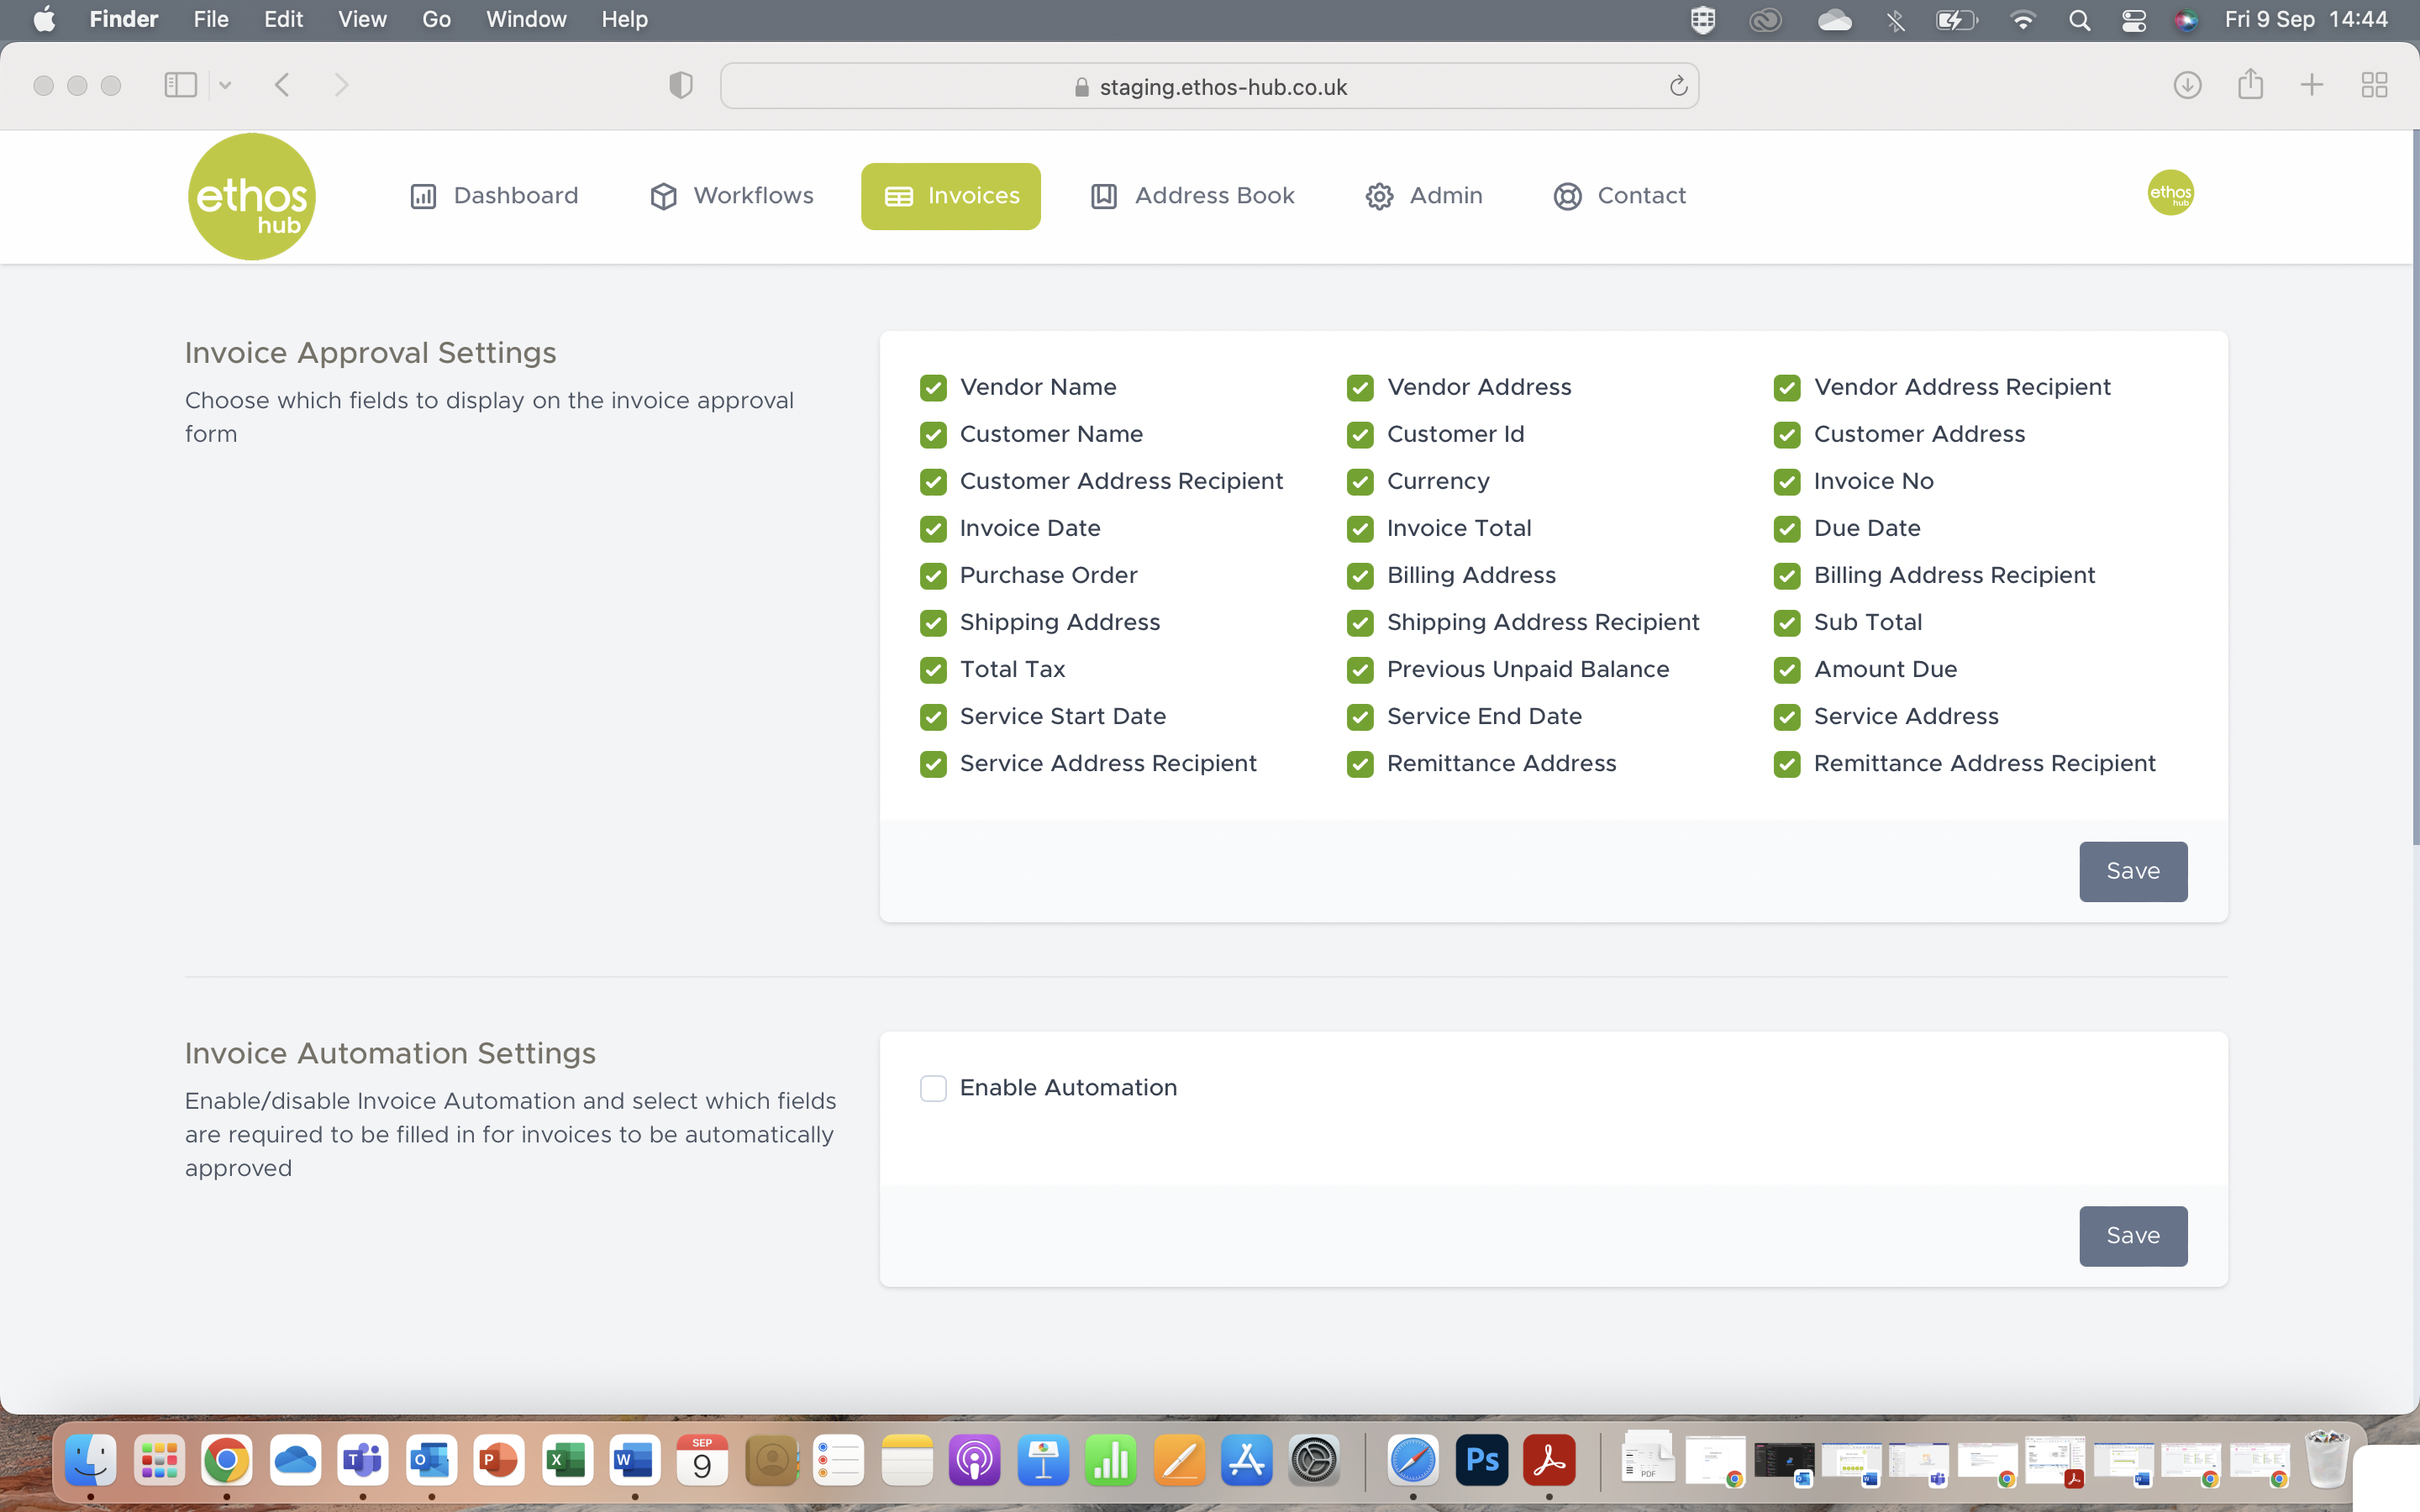2420x1512 pixels.
Task: Save the Invoice Automation Settings
Action: (2132, 1236)
